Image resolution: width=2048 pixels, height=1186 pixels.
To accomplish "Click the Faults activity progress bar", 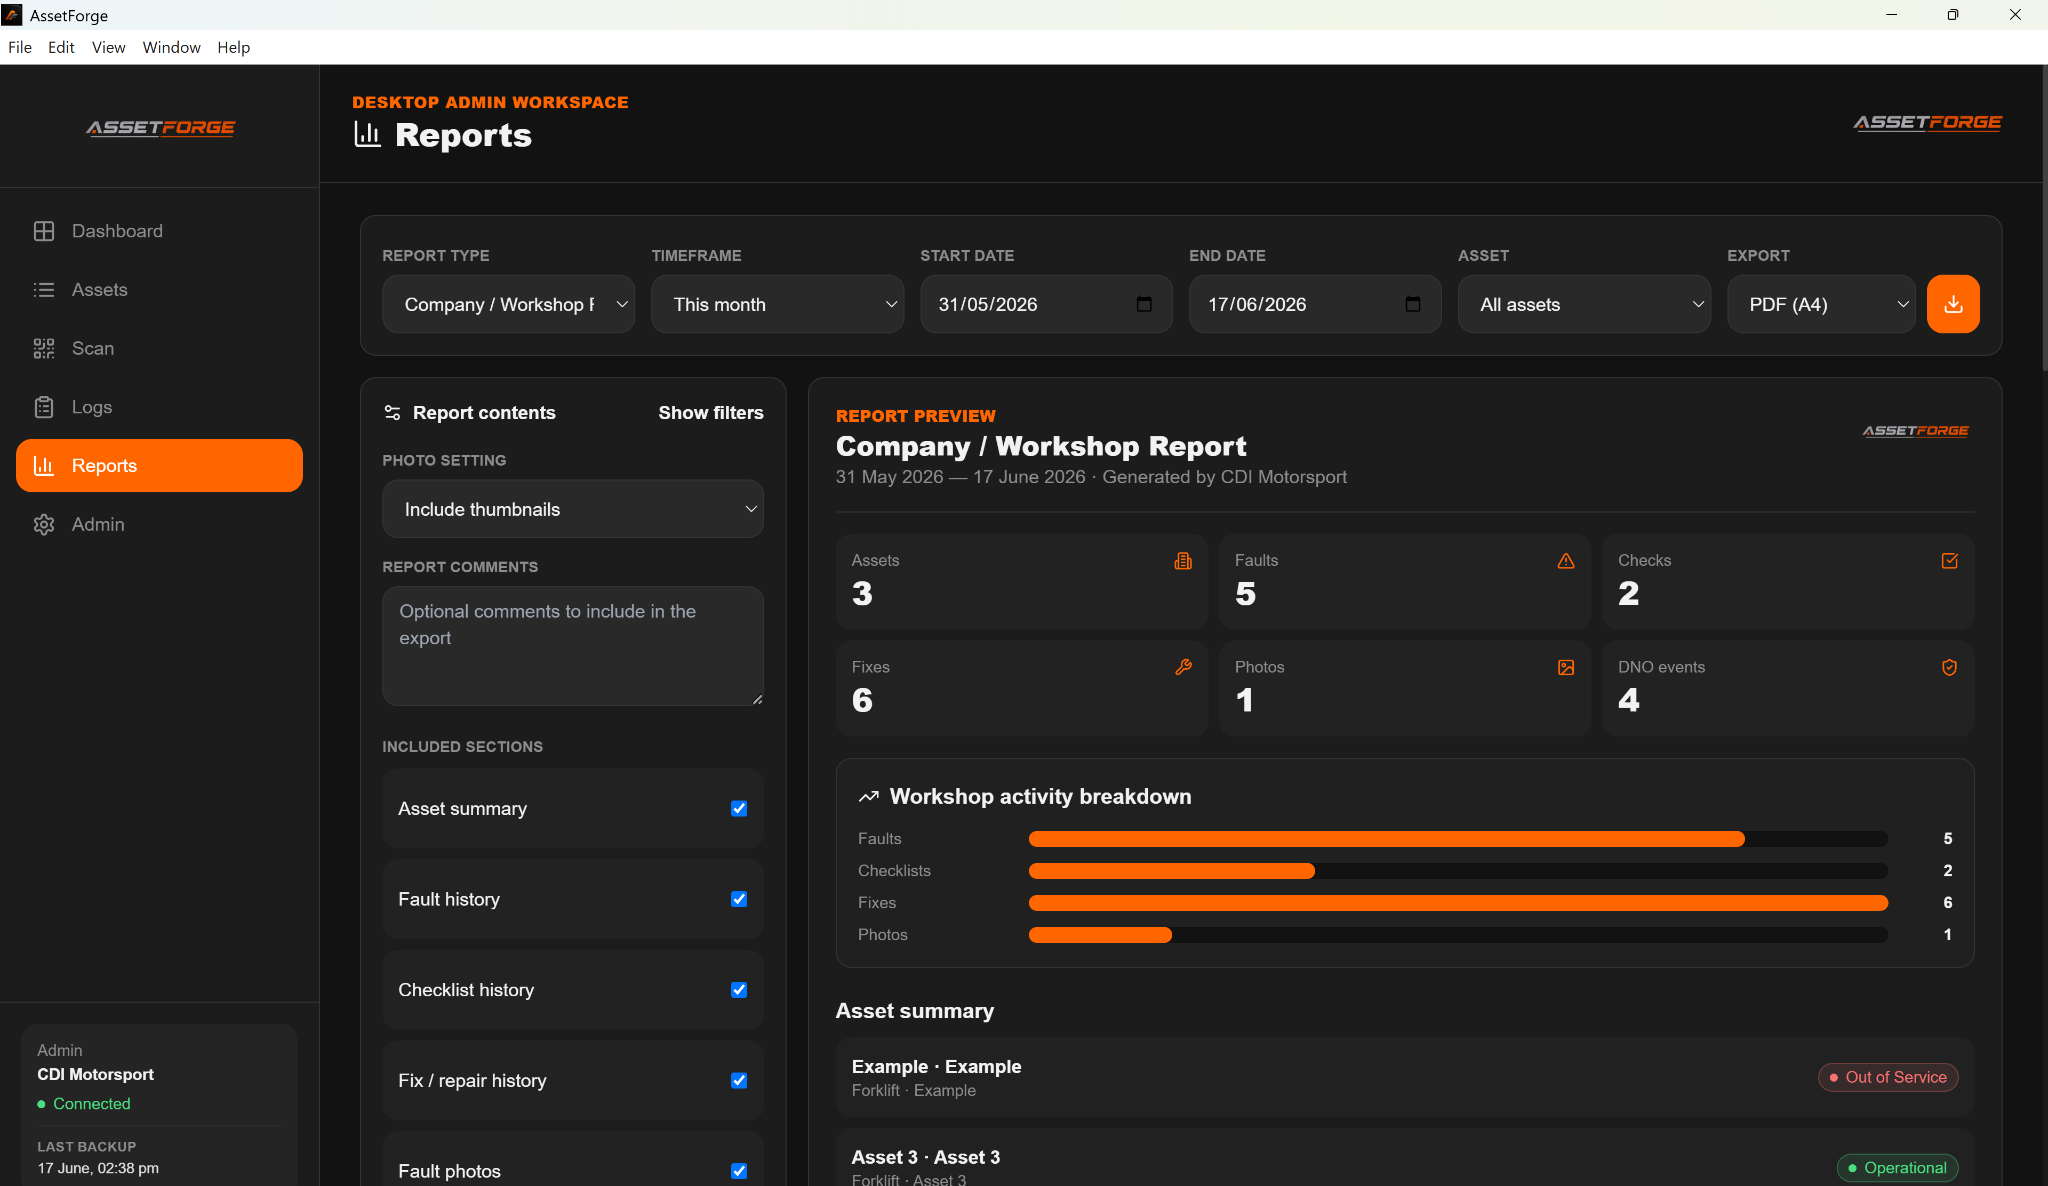I will click(x=1458, y=839).
